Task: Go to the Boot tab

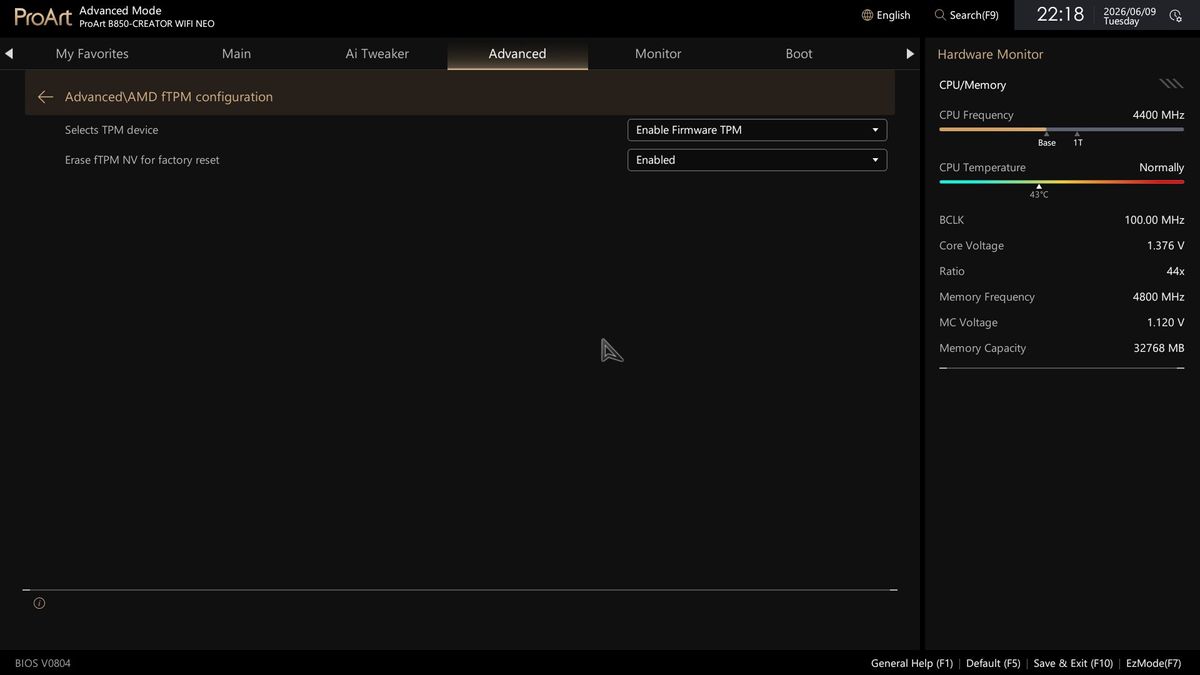Action: [x=799, y=54]
